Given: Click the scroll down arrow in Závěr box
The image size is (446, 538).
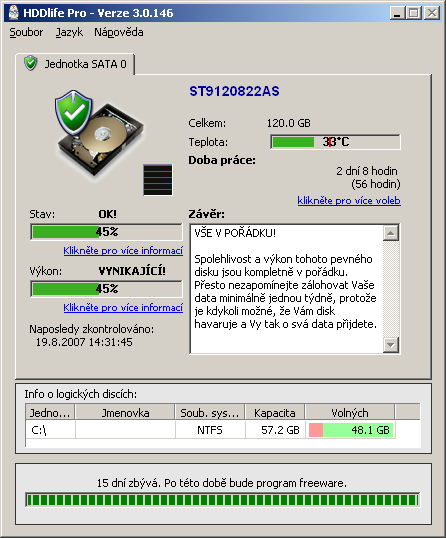Looking at the screenshot, I should (391, 345).
